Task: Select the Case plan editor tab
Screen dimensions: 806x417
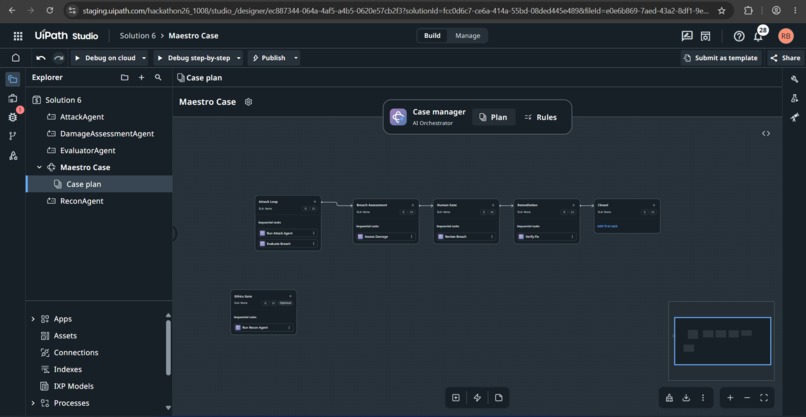Action: pos(199,78)
